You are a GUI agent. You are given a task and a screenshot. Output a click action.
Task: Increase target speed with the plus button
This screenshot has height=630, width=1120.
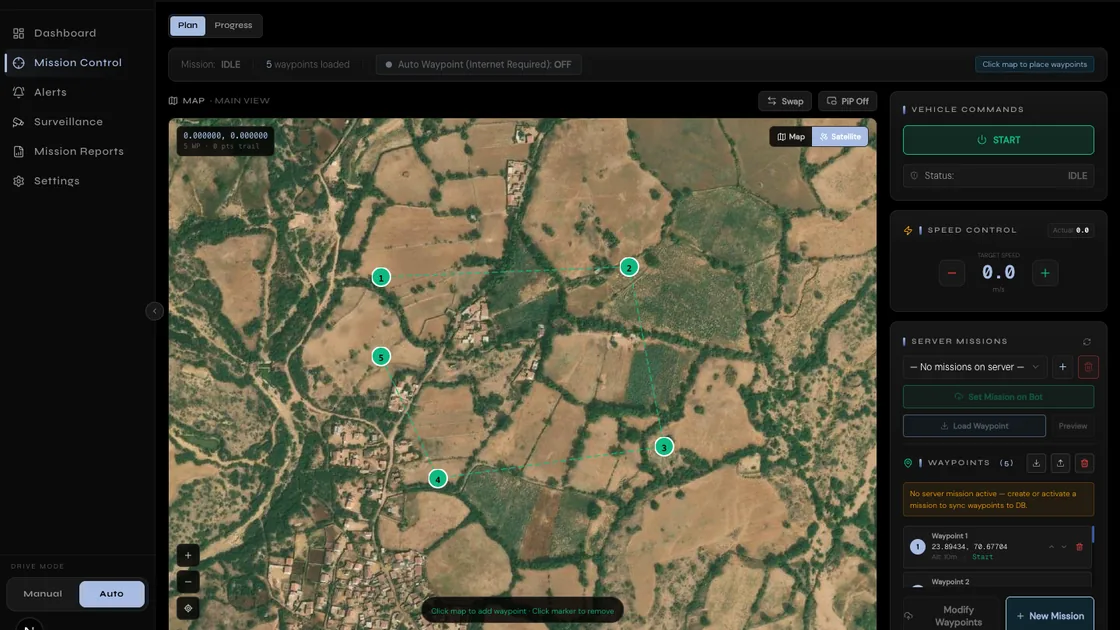coord(1045,273)
